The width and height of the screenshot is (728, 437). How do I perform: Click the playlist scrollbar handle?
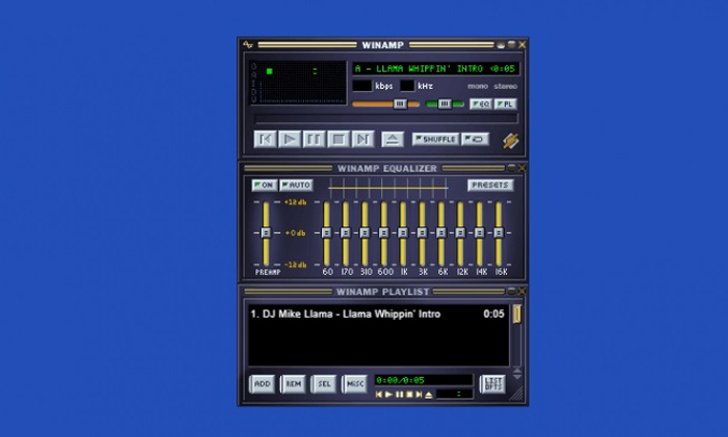[x=517, y=314]
